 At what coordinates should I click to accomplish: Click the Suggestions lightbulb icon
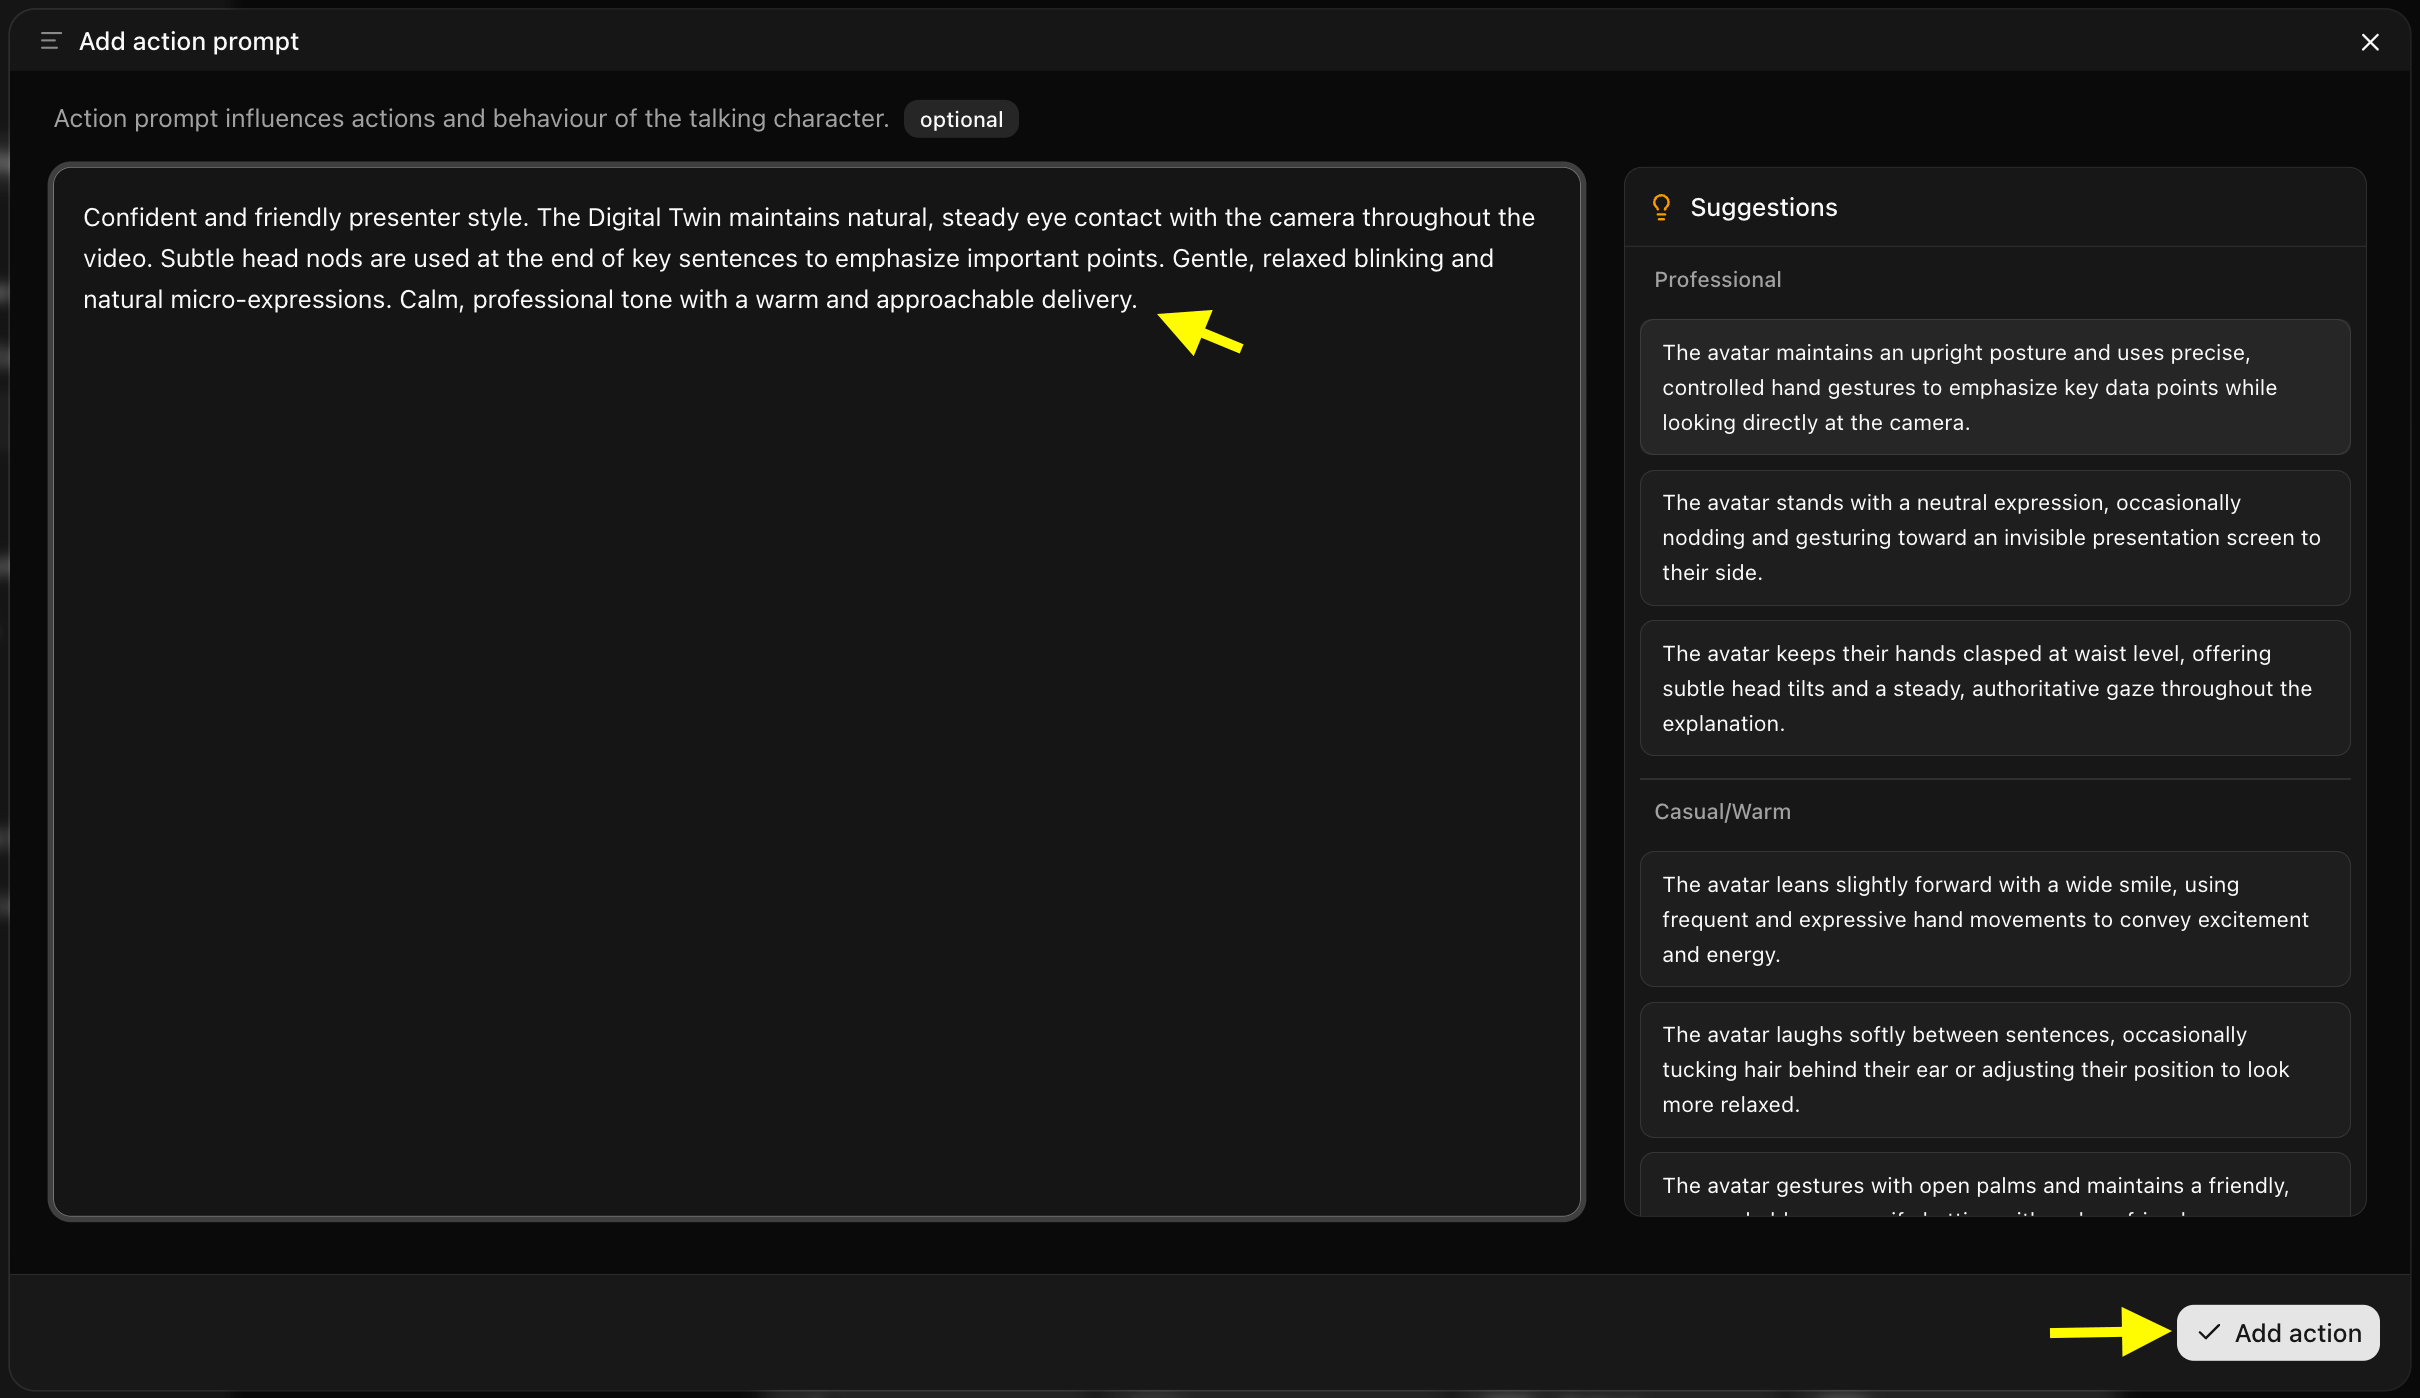tap(1661, 207)
